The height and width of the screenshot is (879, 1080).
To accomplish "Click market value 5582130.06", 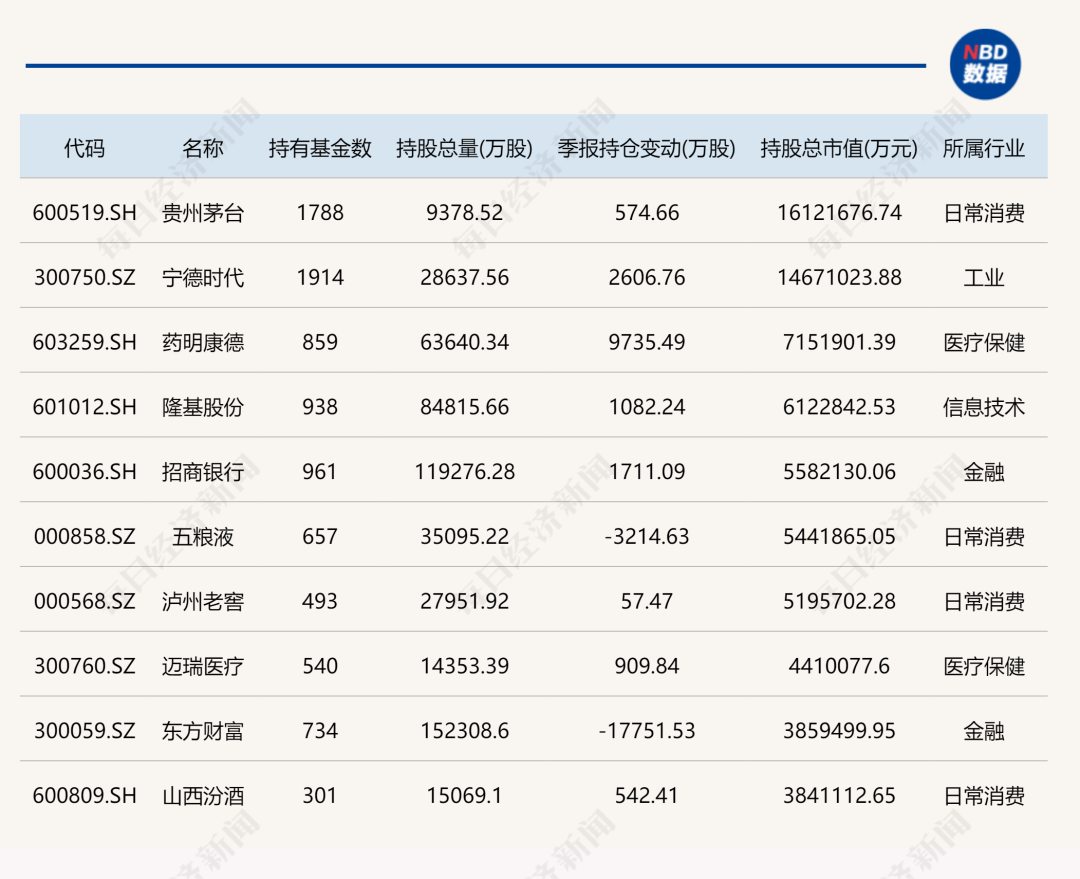I will (839, 472).
